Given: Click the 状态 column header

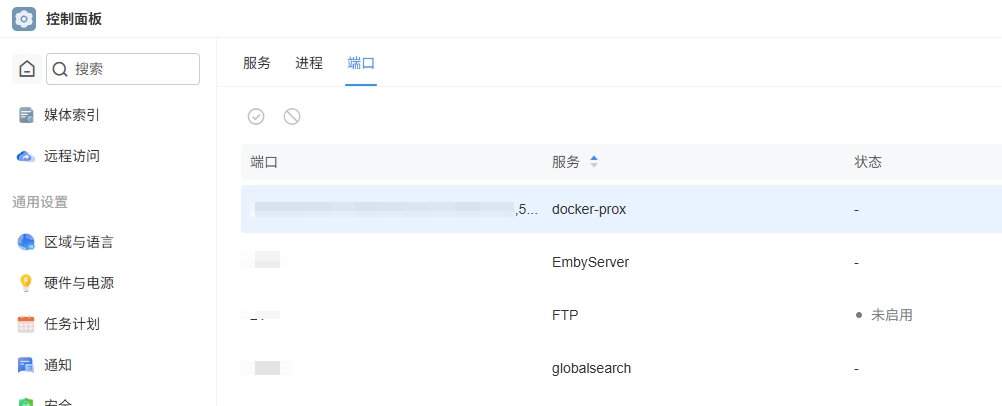Looking at the screenshot, I should (868, 162).
